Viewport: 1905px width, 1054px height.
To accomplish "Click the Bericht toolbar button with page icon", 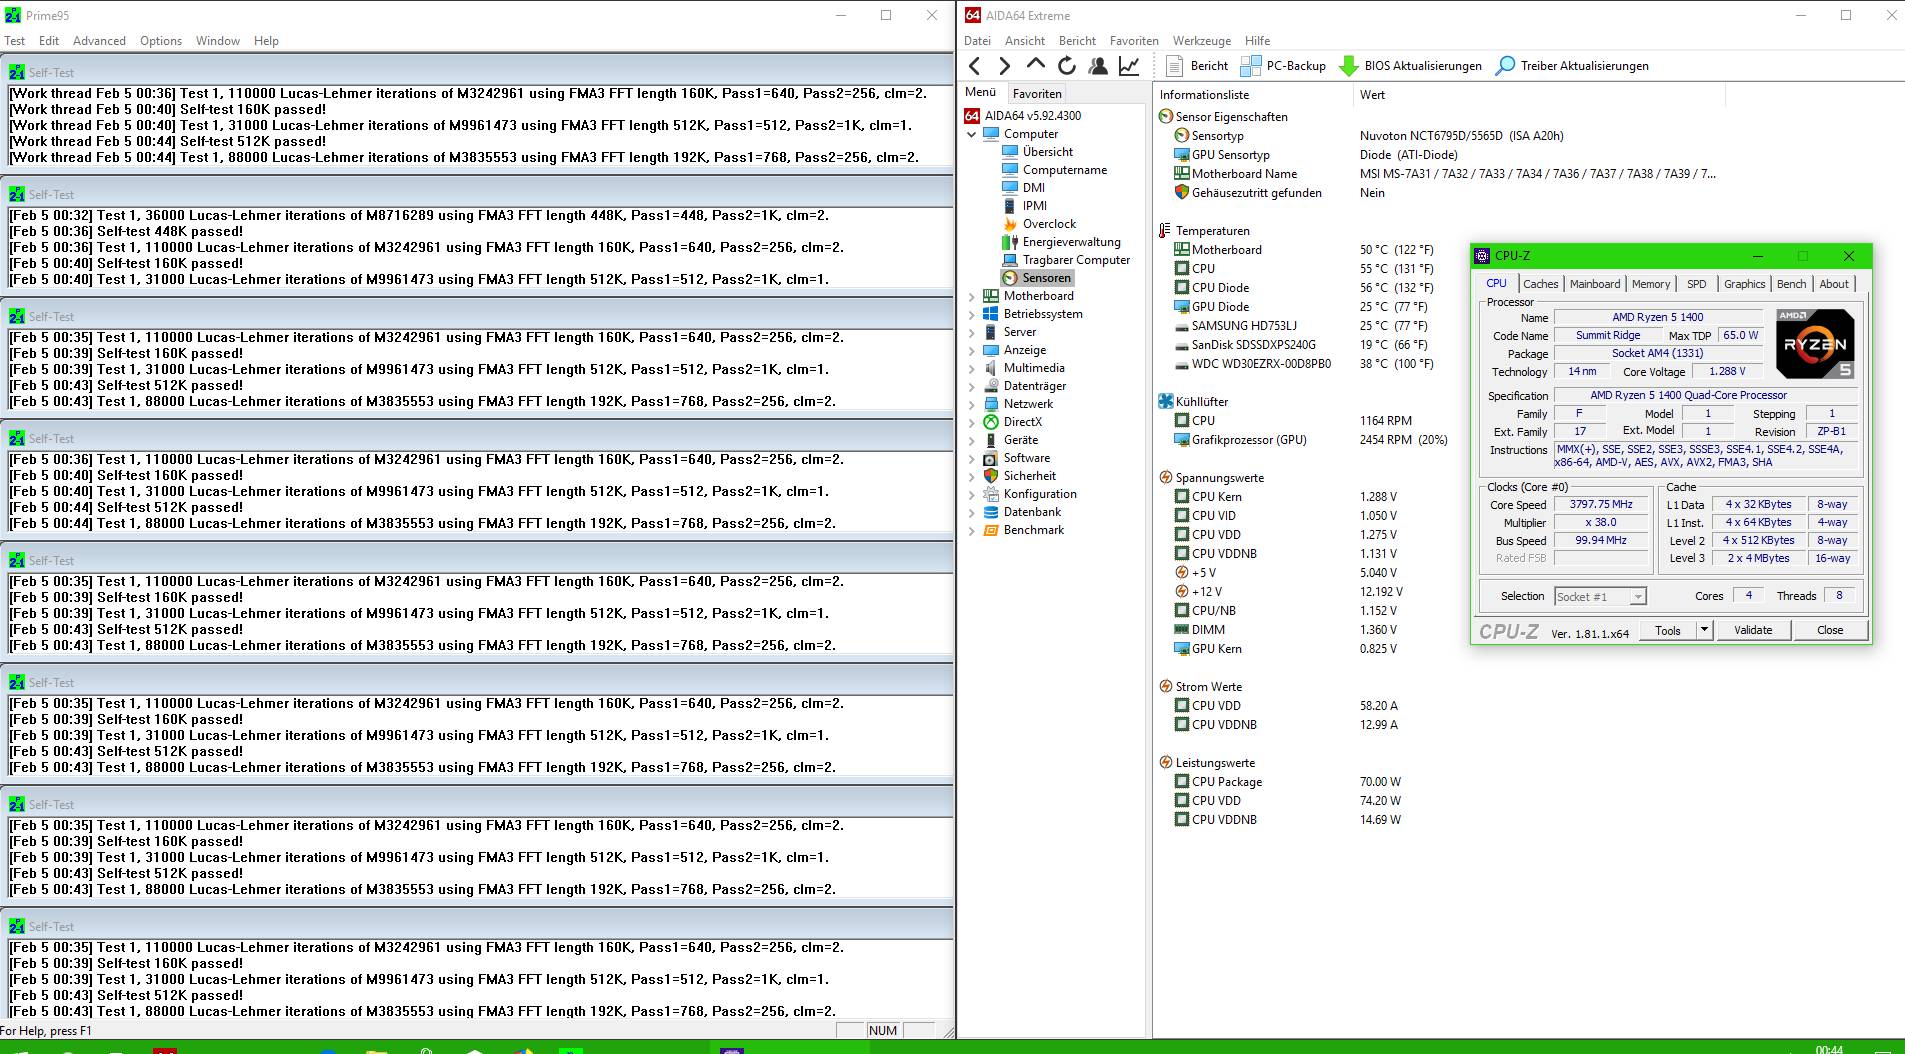I will pos(1198,66).
